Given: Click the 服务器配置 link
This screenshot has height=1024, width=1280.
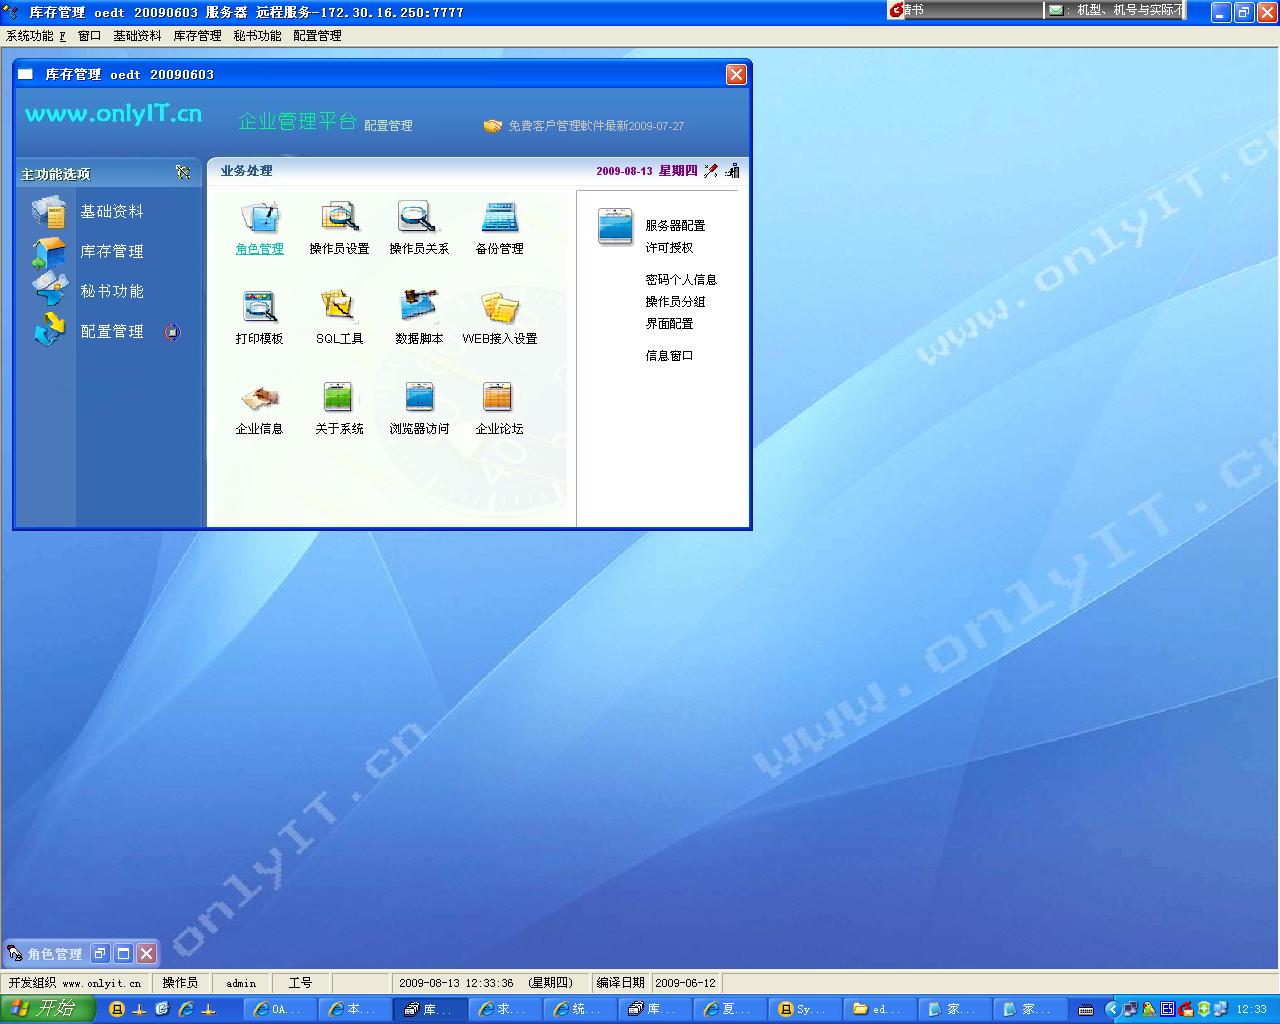Looking at the screenshot, I should pos(675,226).
